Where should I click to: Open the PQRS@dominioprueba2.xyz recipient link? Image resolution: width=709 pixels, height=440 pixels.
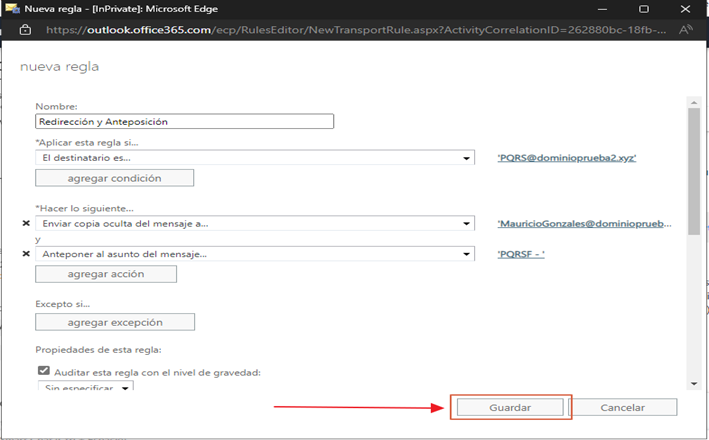pos(566,158)
